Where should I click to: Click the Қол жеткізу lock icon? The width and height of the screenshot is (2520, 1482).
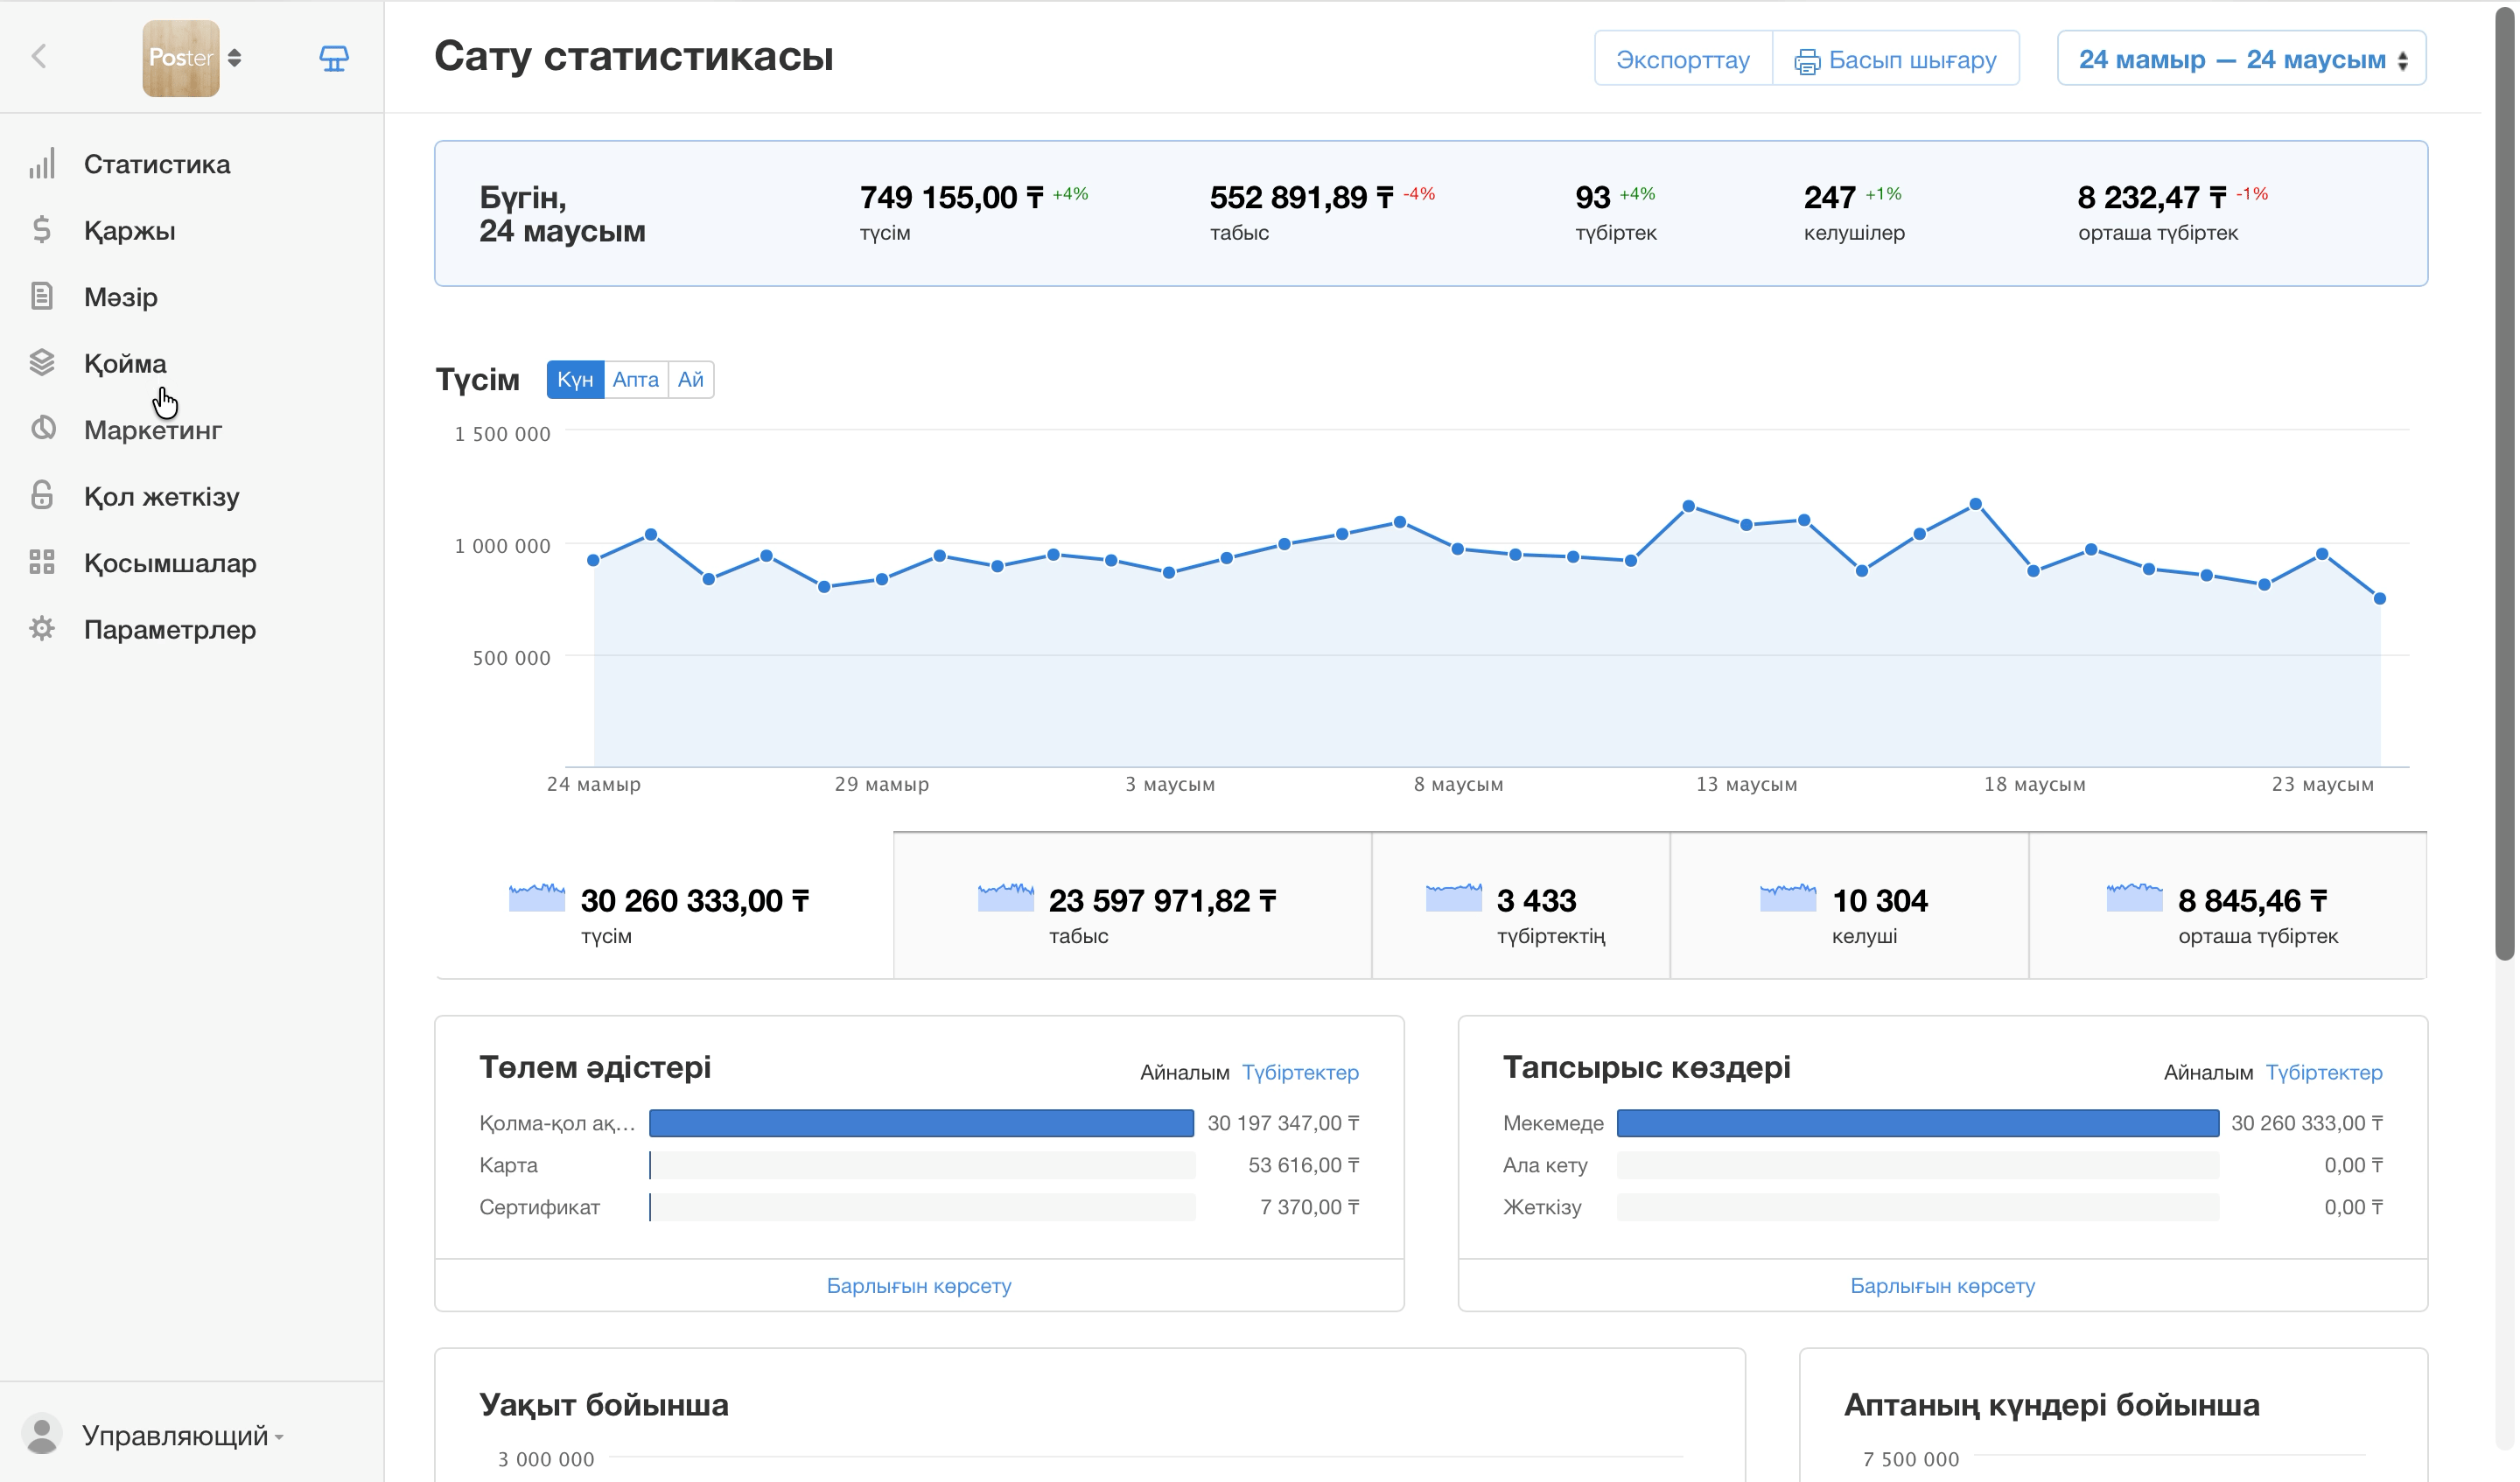tap(42, 496)
